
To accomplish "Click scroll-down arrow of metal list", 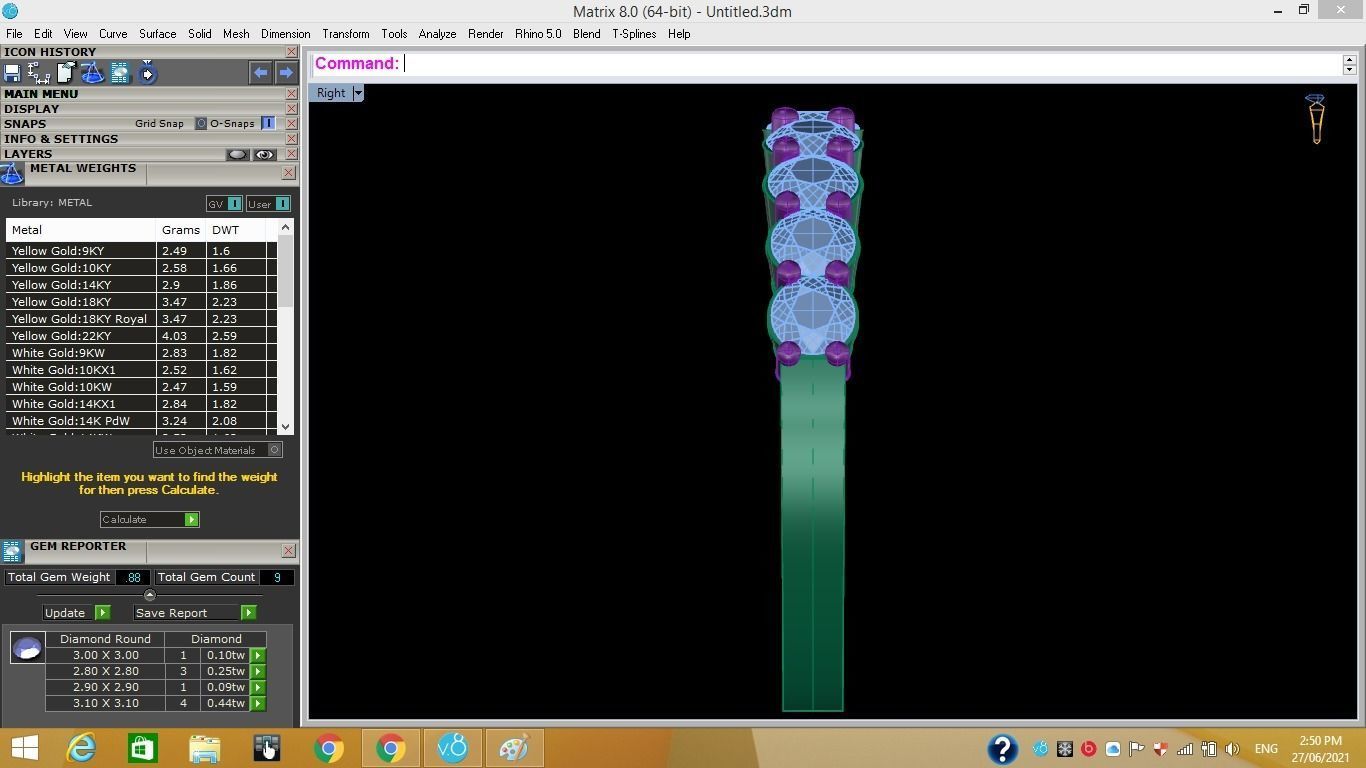I will tap(286, 427).
